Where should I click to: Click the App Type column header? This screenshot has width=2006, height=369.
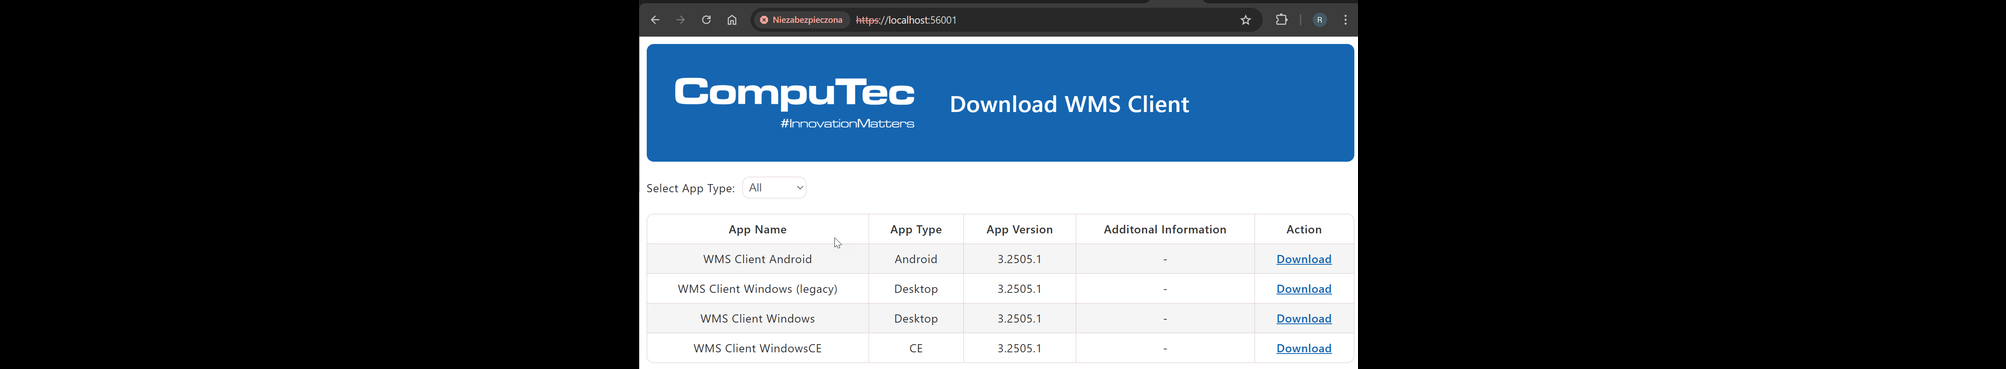(916, 229)
